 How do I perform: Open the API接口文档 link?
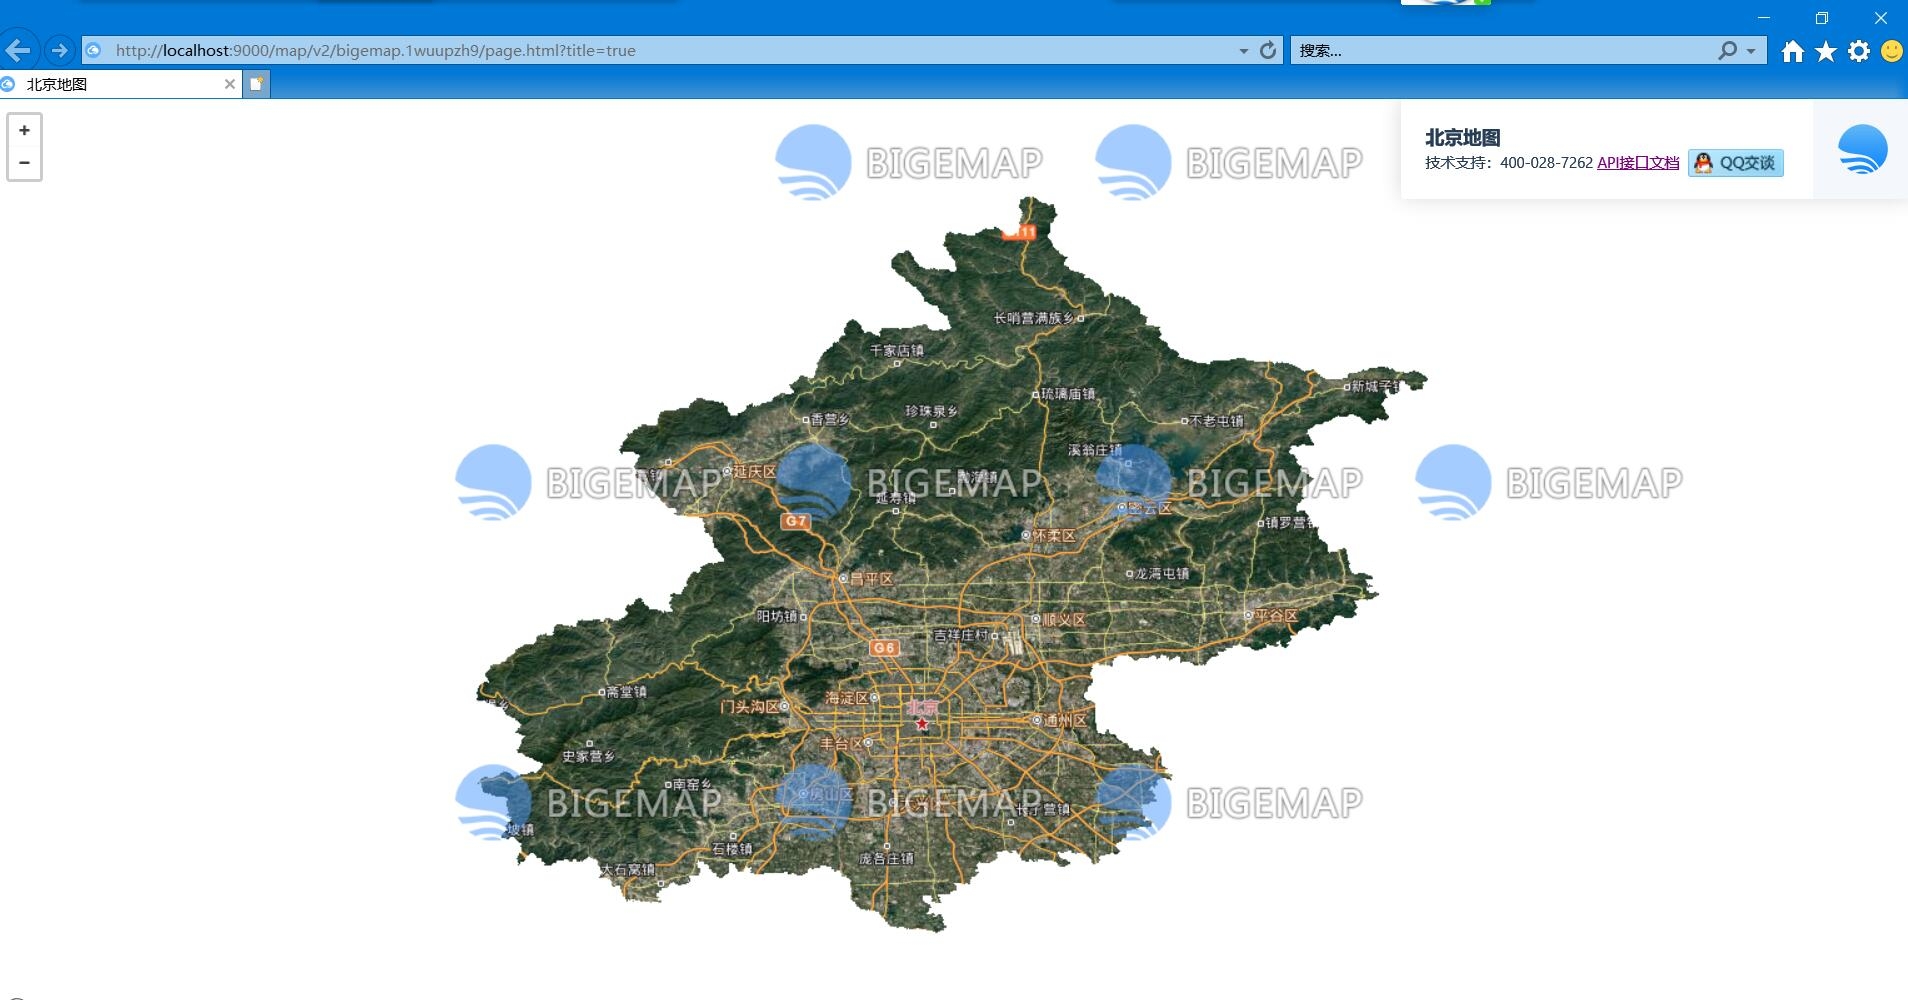pos(1638,163)
